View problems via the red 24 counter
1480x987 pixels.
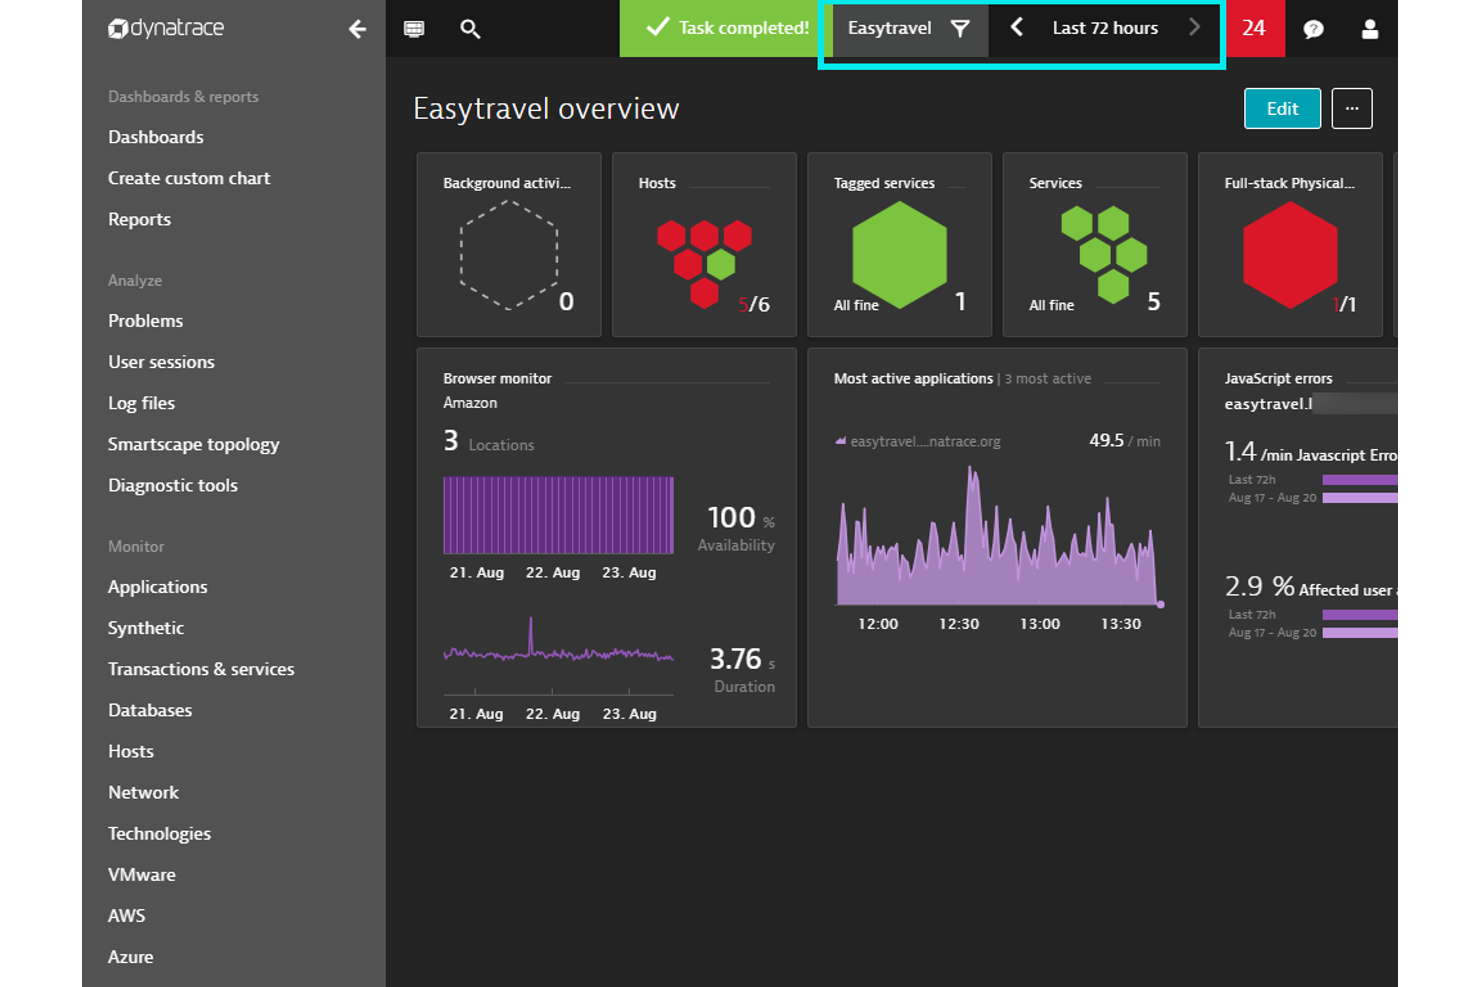pyautogui.click(x=1255, y=29)
